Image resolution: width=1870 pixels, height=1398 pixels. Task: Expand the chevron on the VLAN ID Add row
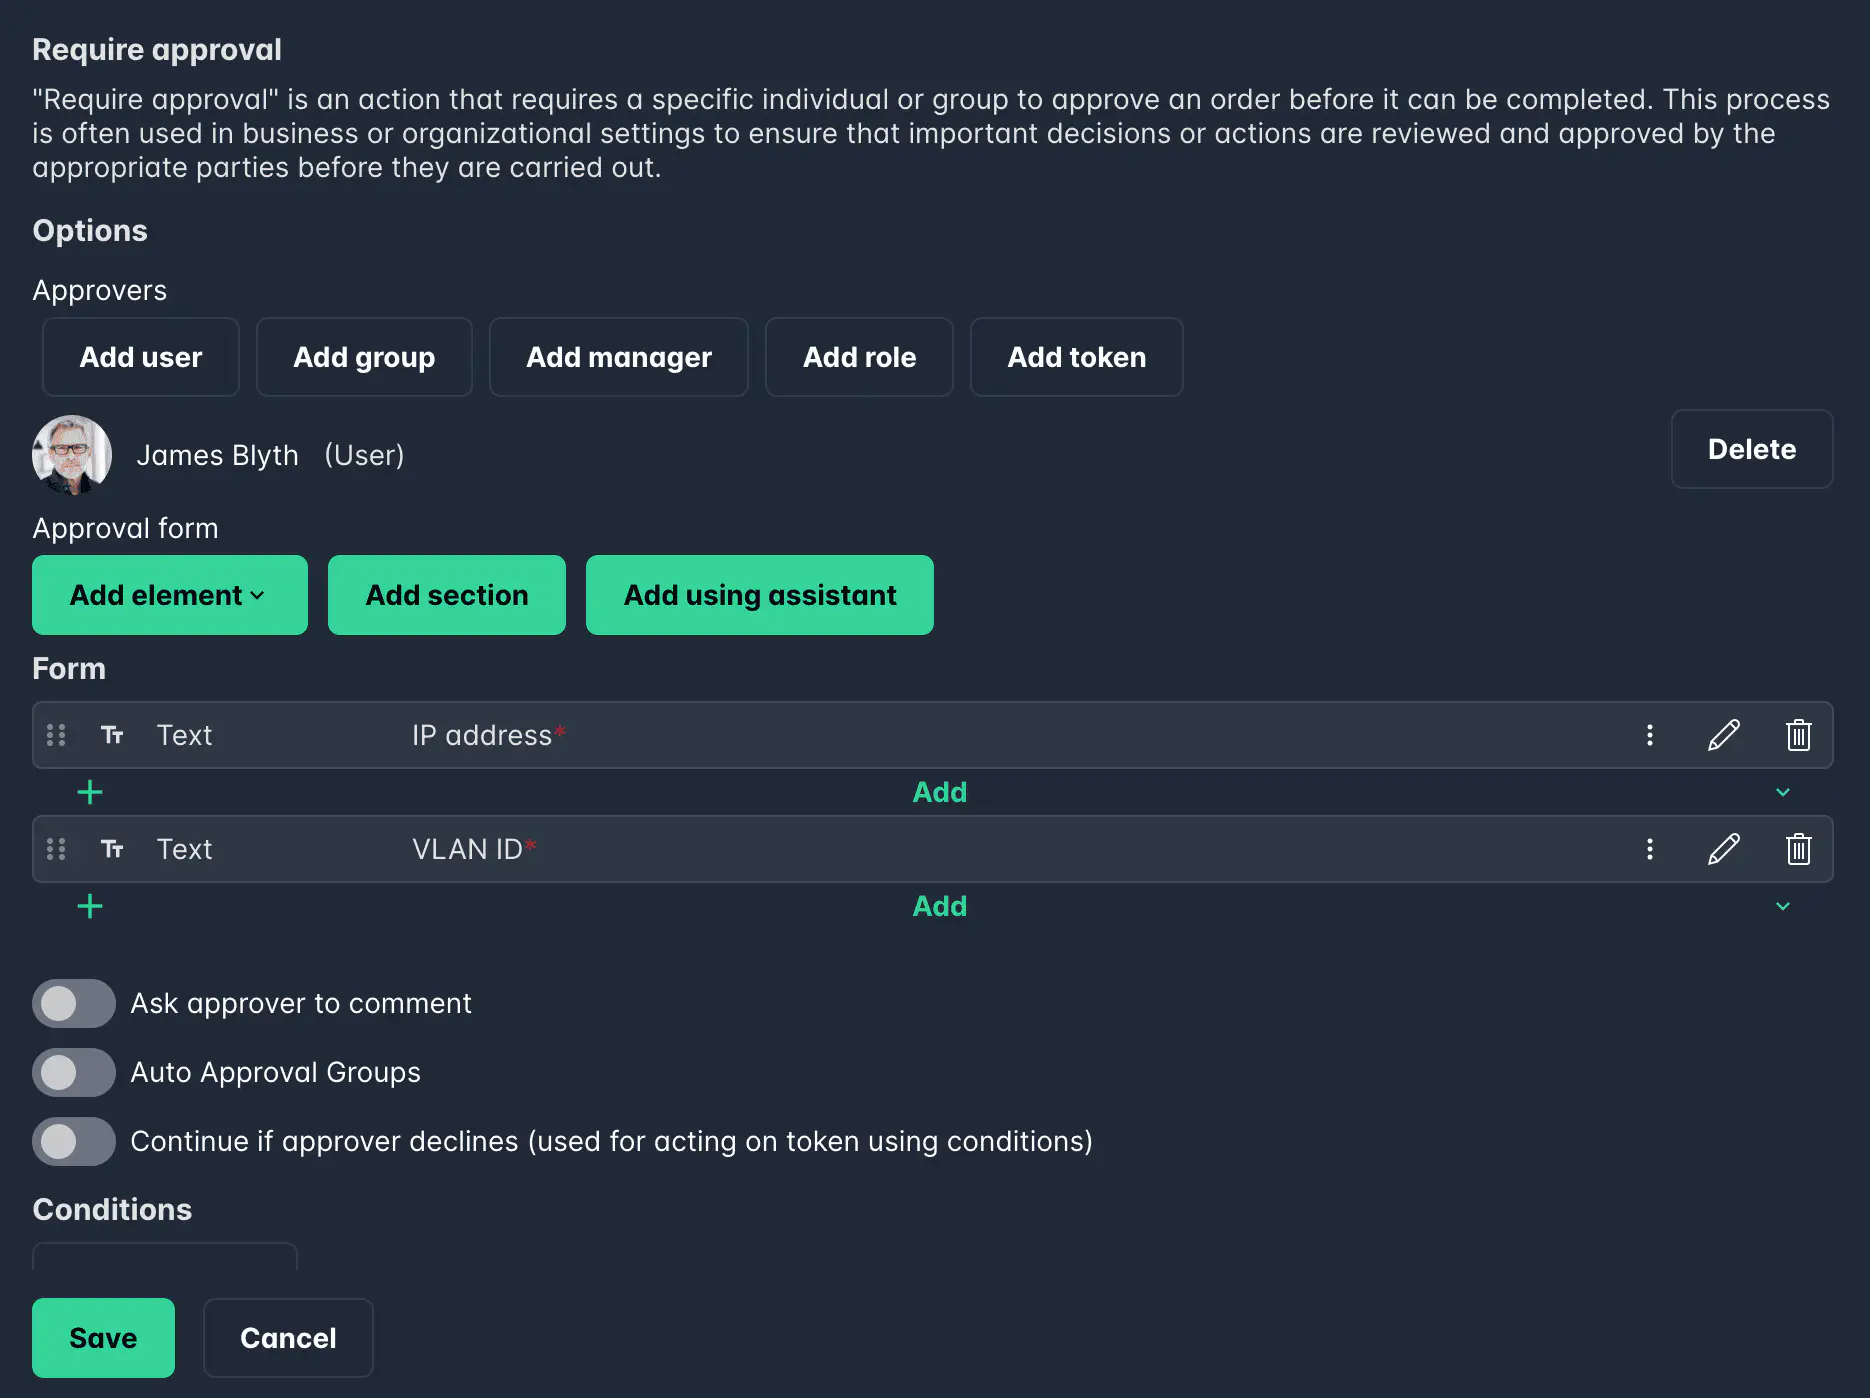(1783, 906)
